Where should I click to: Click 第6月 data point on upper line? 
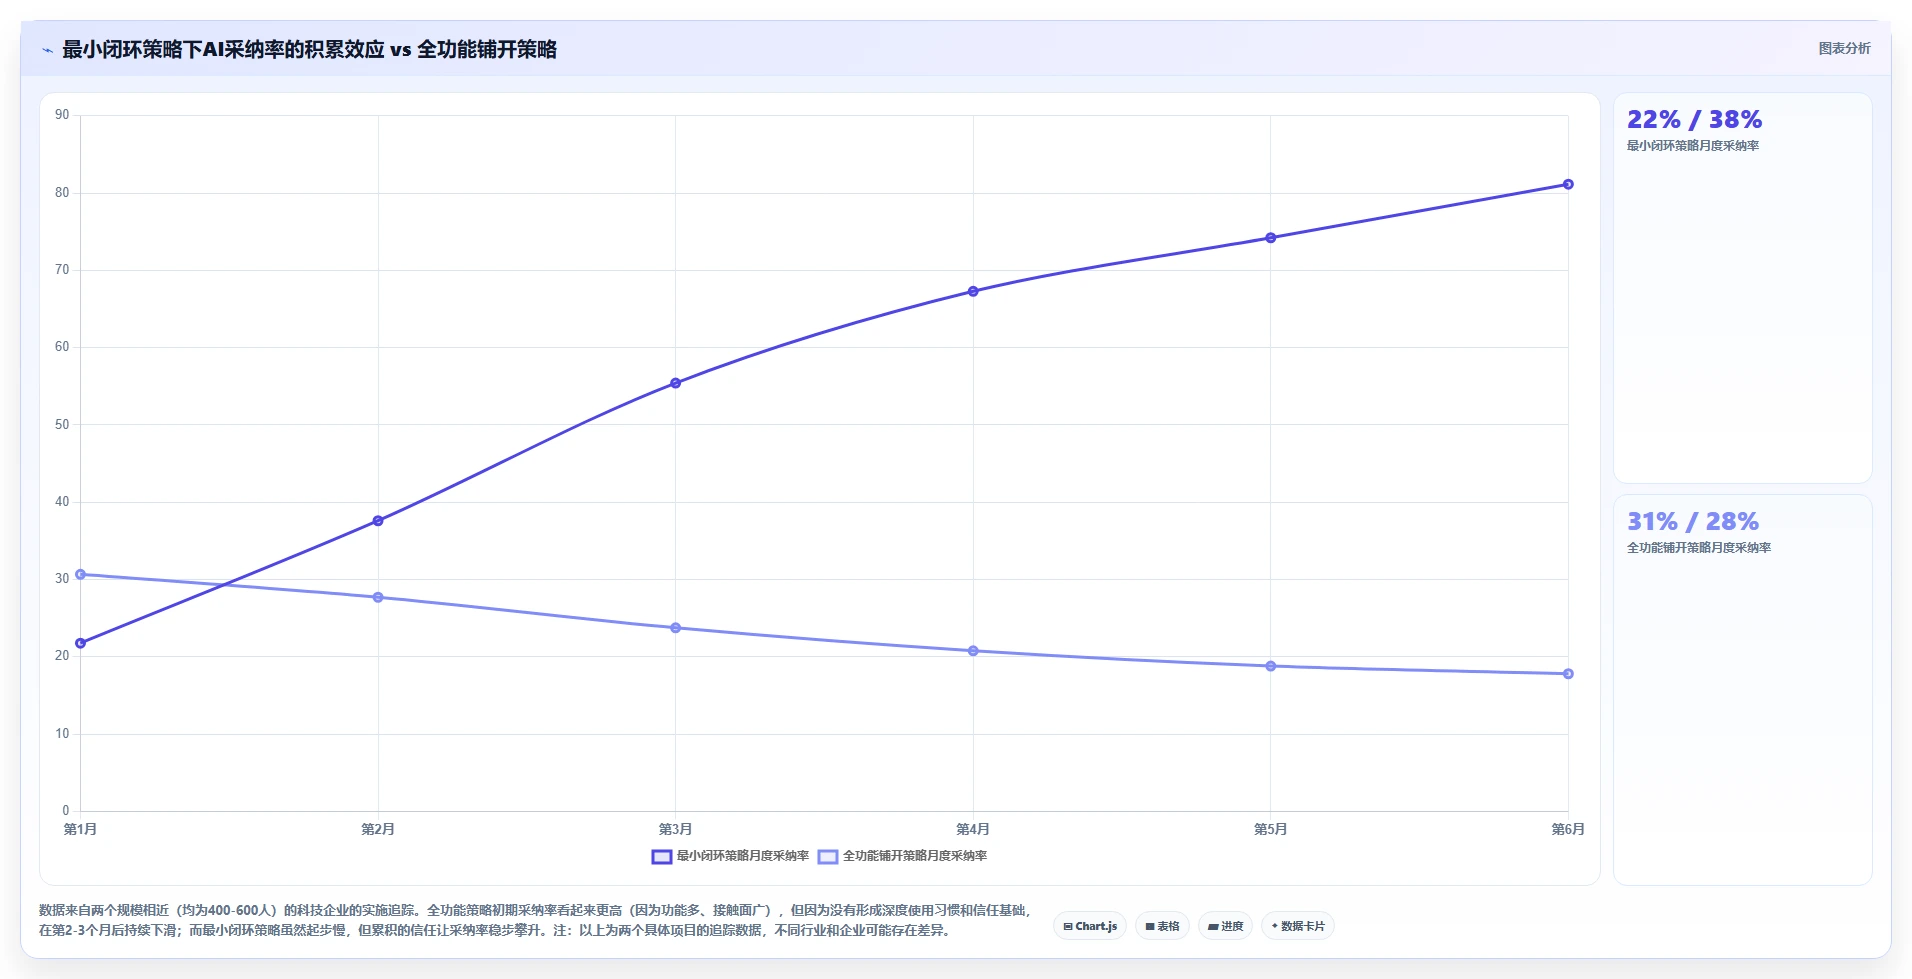click(x=1568, y=184)
